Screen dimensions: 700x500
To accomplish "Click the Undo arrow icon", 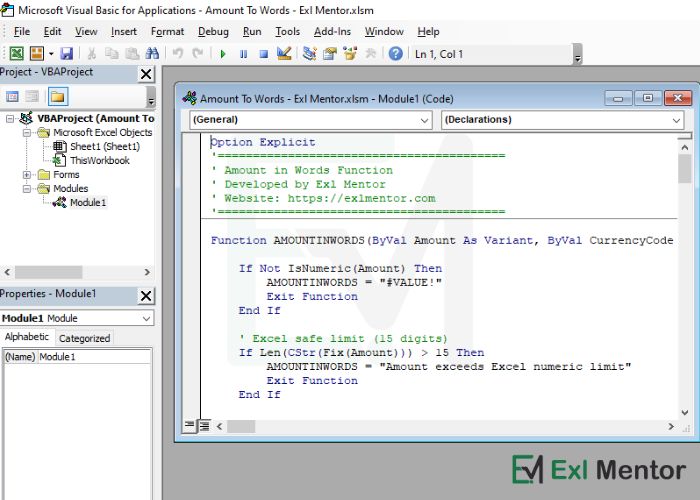I will click(x=178, y=54).
